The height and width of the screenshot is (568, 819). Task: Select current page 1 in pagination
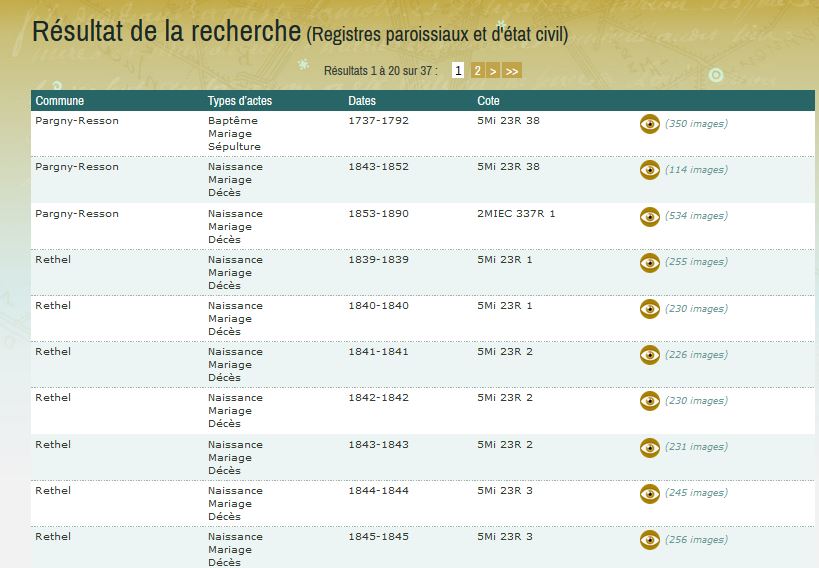[458, 71]
